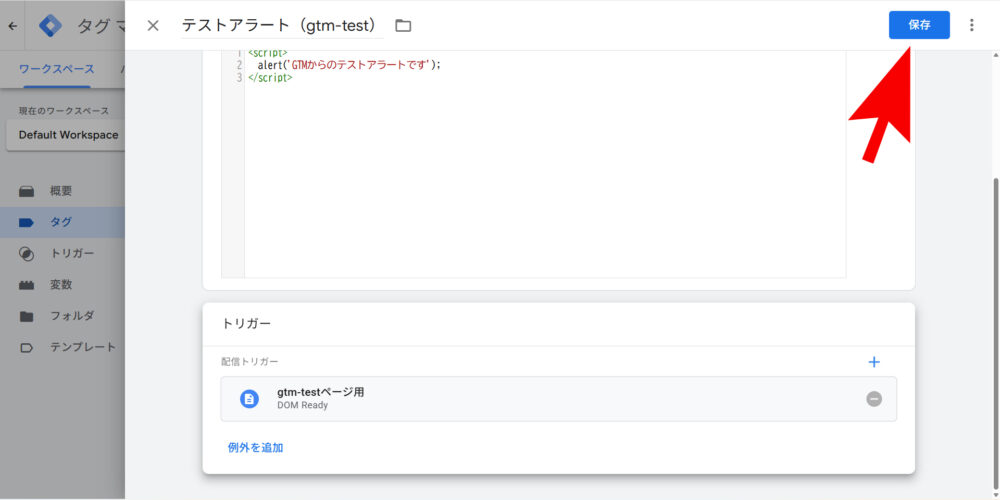Add a trigger with the plus icon

874,362
